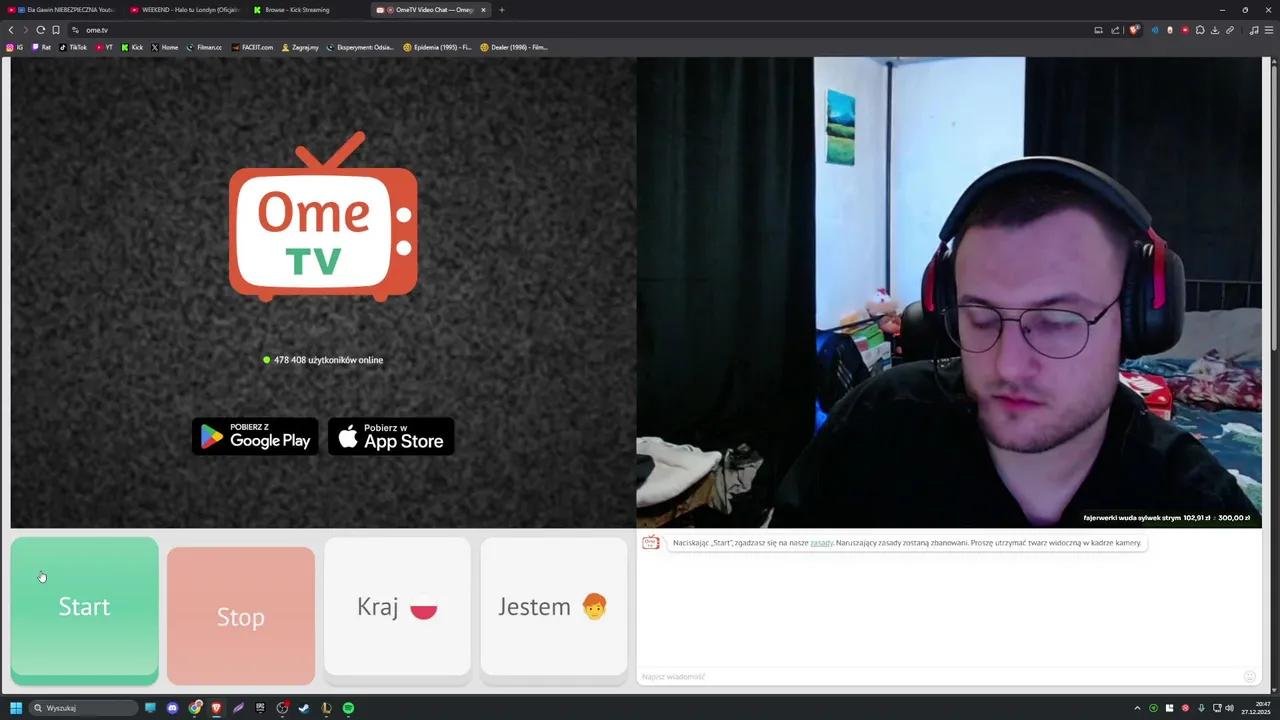Screen dimensions: 1280x720
Task: Switch to the Ela Gawin YouTube tab
Action: pos(60,10)
